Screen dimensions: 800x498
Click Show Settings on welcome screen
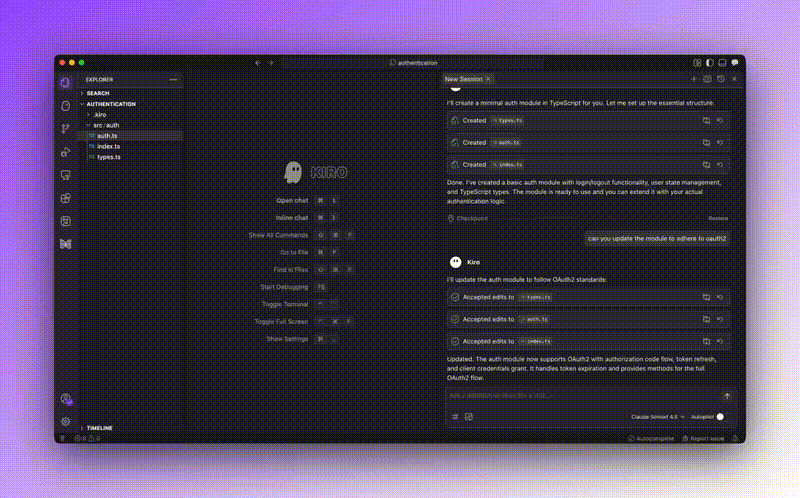[x=287, y=339]
